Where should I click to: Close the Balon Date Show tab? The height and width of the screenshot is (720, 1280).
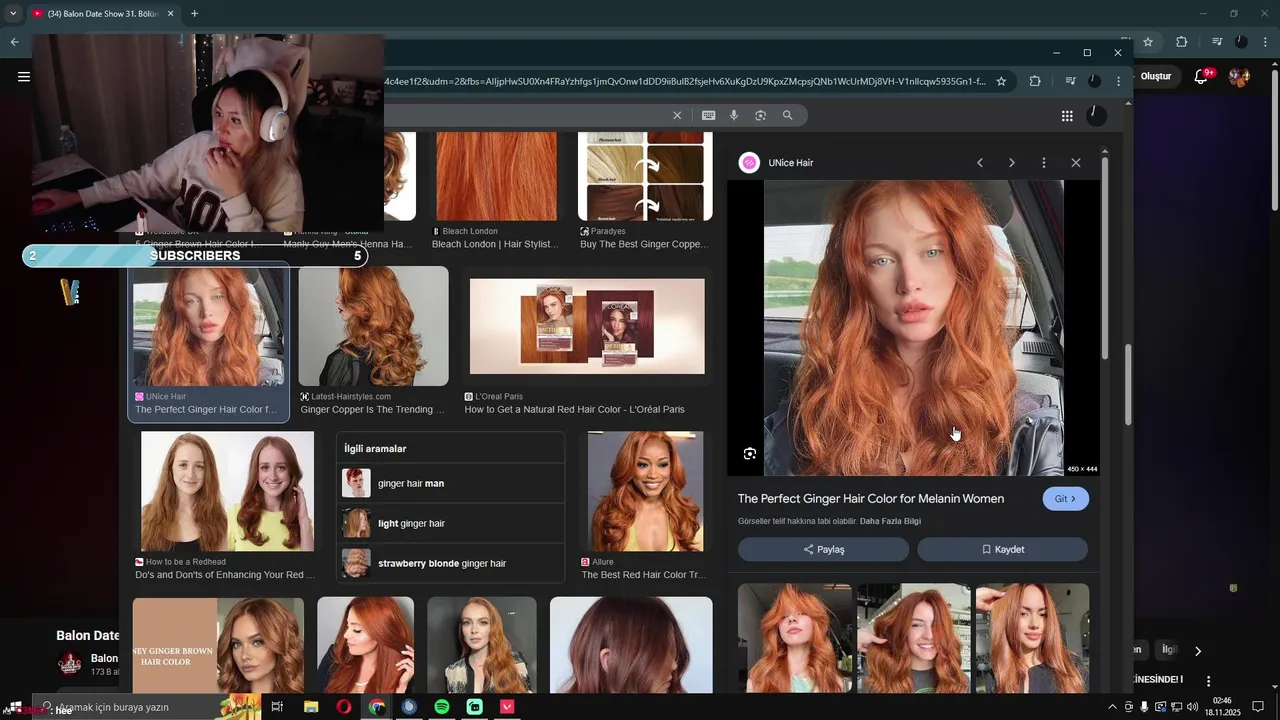click(170, 14)
